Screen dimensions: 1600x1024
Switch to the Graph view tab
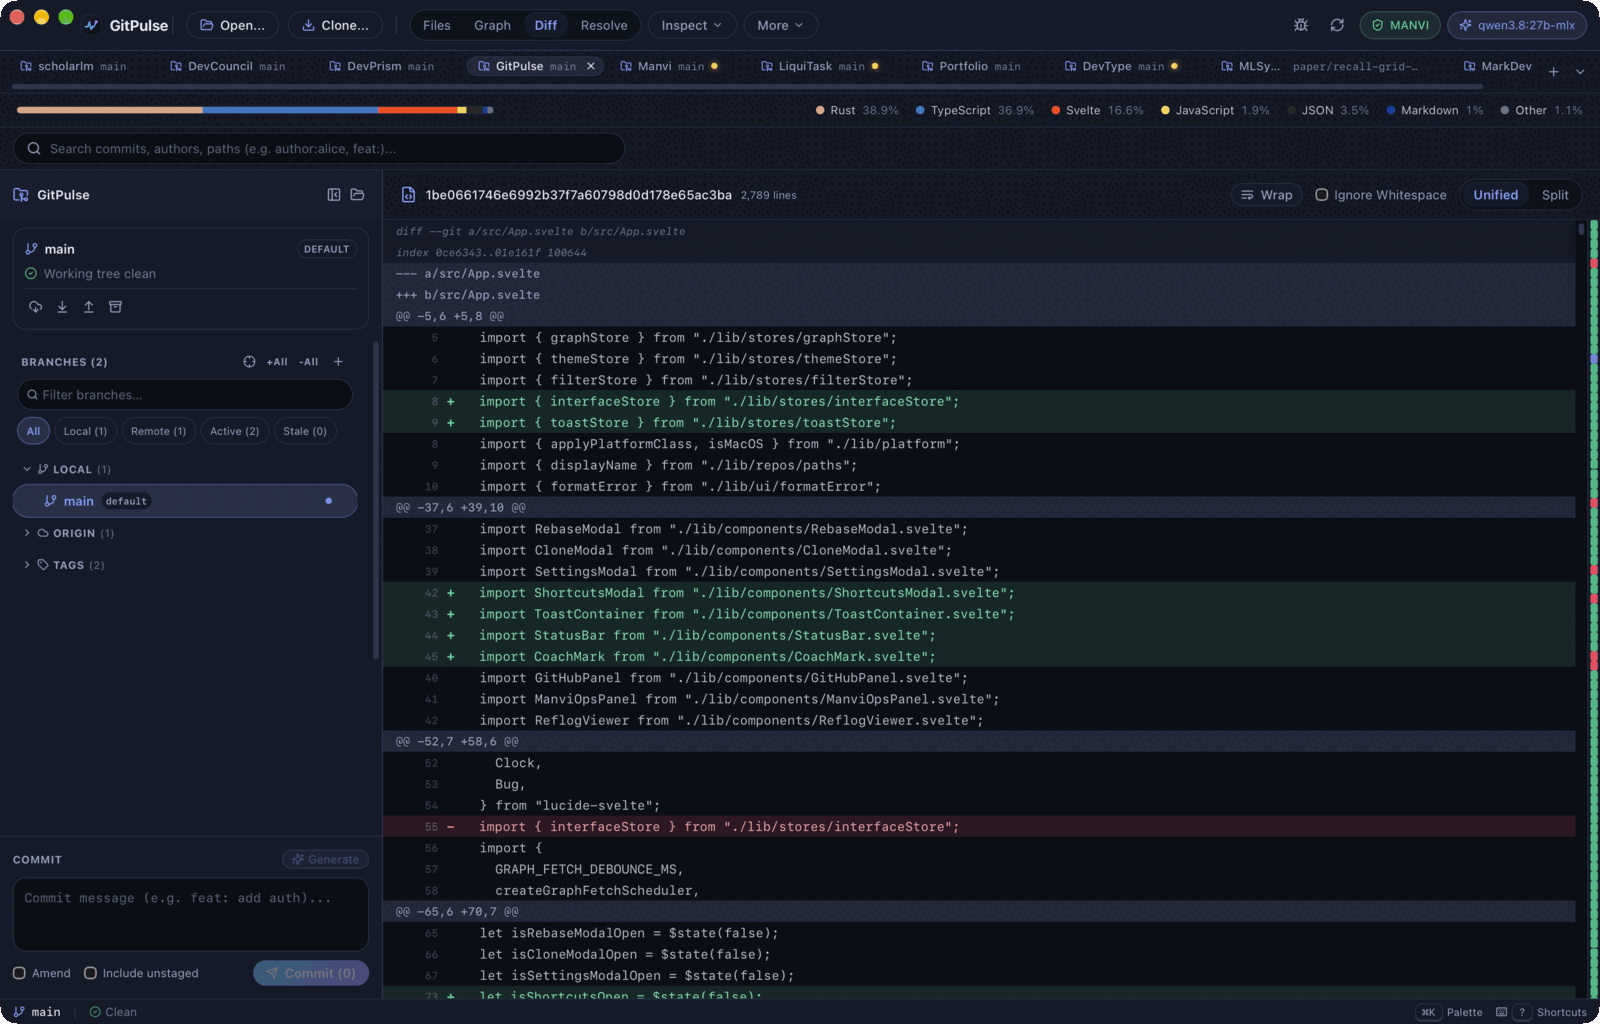click(x=492, y=25)
